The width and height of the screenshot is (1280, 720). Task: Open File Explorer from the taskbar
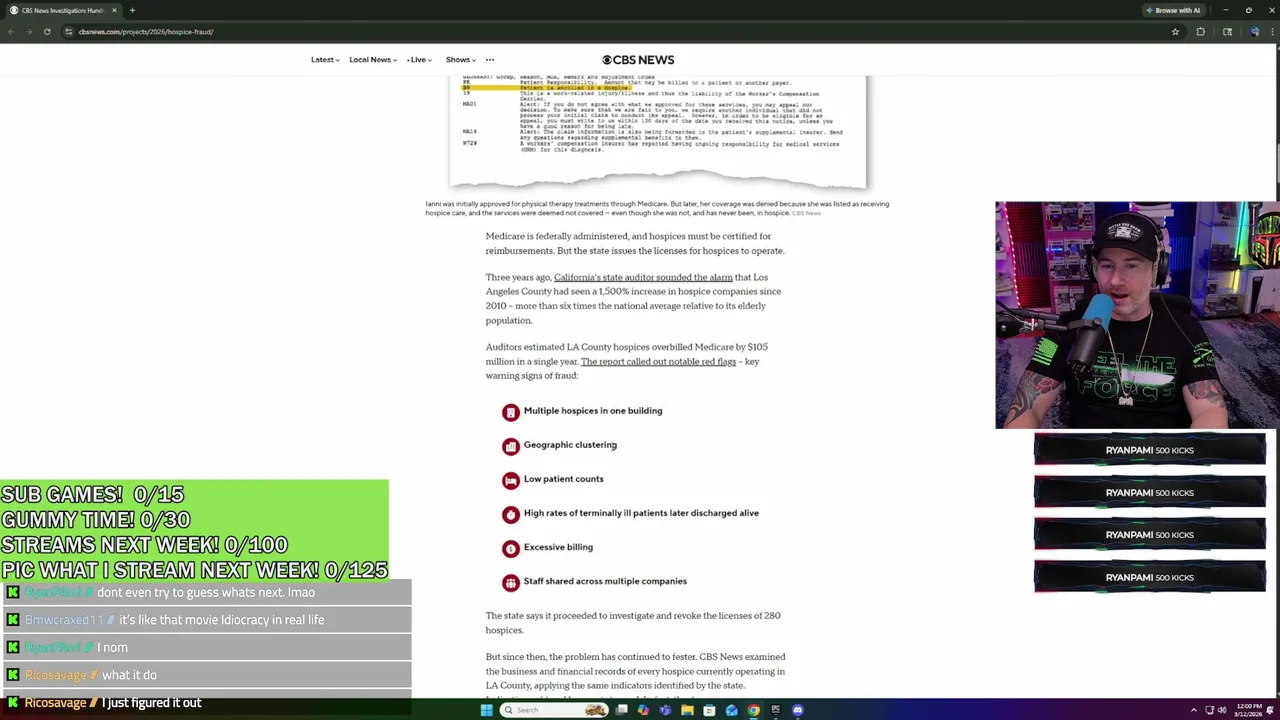pyautogui.click(x=687, y=710)
